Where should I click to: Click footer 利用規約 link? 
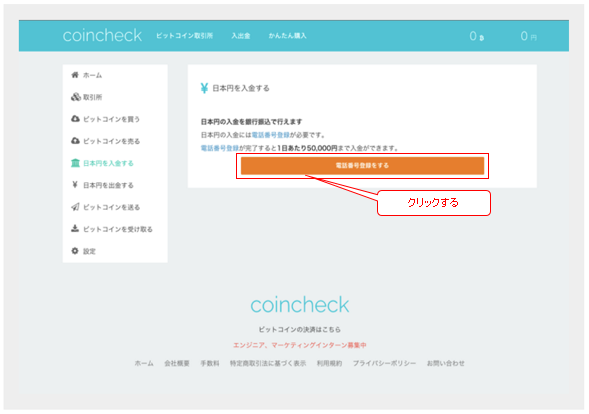click(x=329, y=363)
